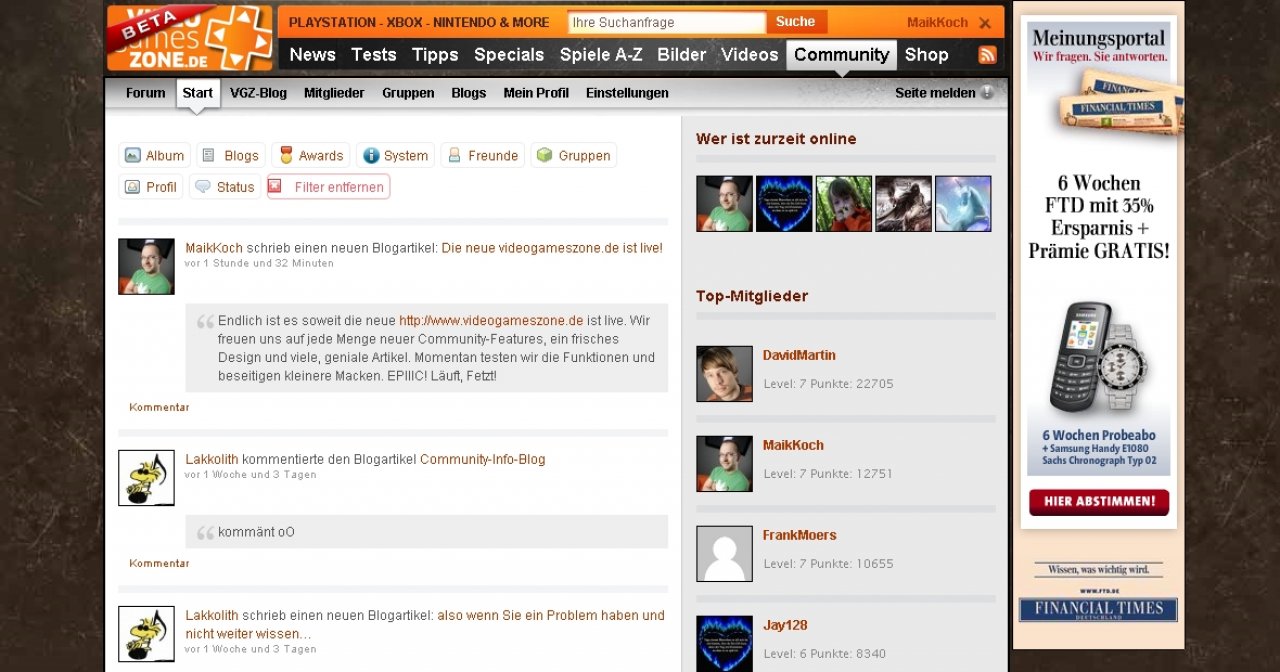This screenshot has width=1280, height=672.
Task: Open the Blogs sub-navigation tab
Action: [468, 93]
